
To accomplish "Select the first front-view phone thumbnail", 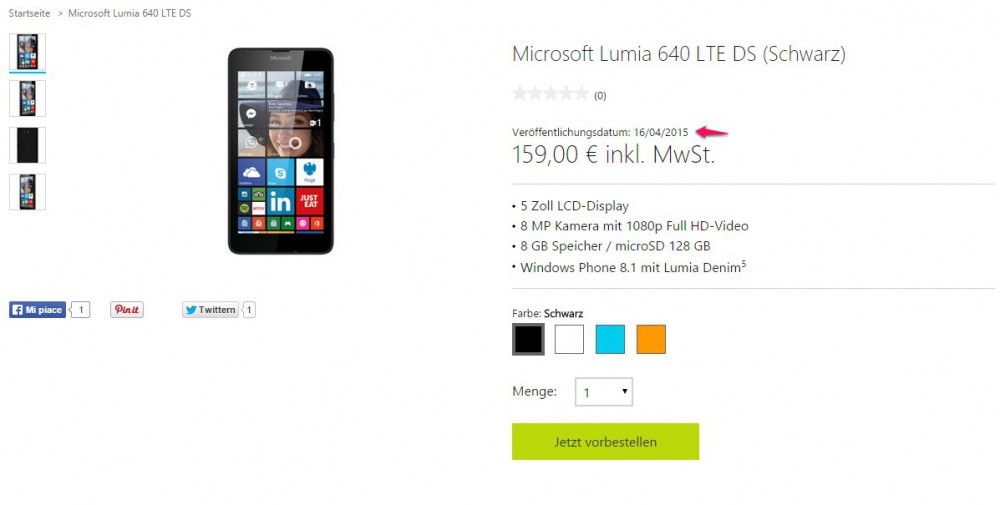I will [x=27, y=52].
